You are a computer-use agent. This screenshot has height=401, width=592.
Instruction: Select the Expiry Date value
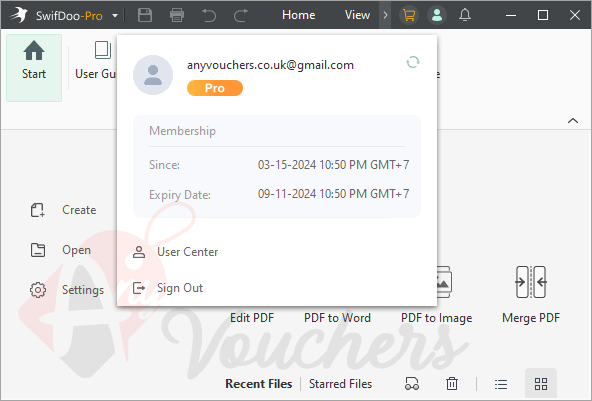click(333, 194)
